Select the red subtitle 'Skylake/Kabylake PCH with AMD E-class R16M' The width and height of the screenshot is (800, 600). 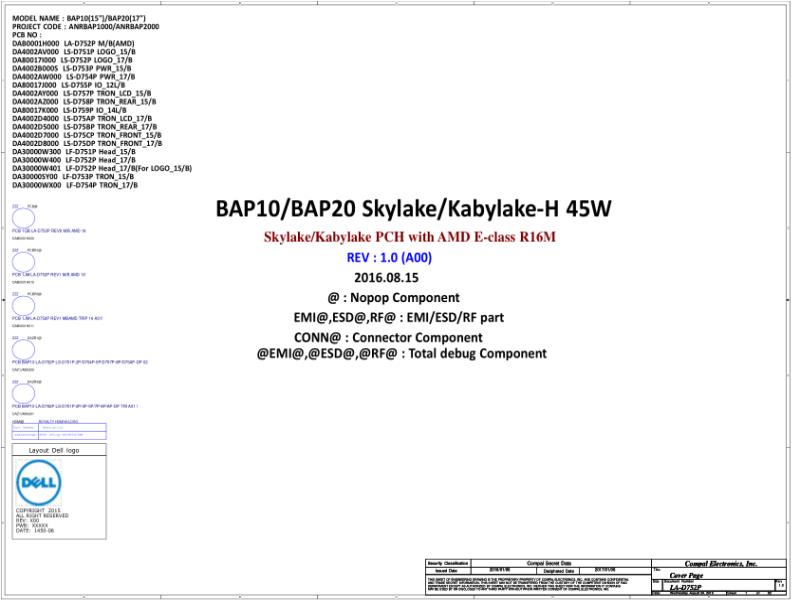(409, 237)
